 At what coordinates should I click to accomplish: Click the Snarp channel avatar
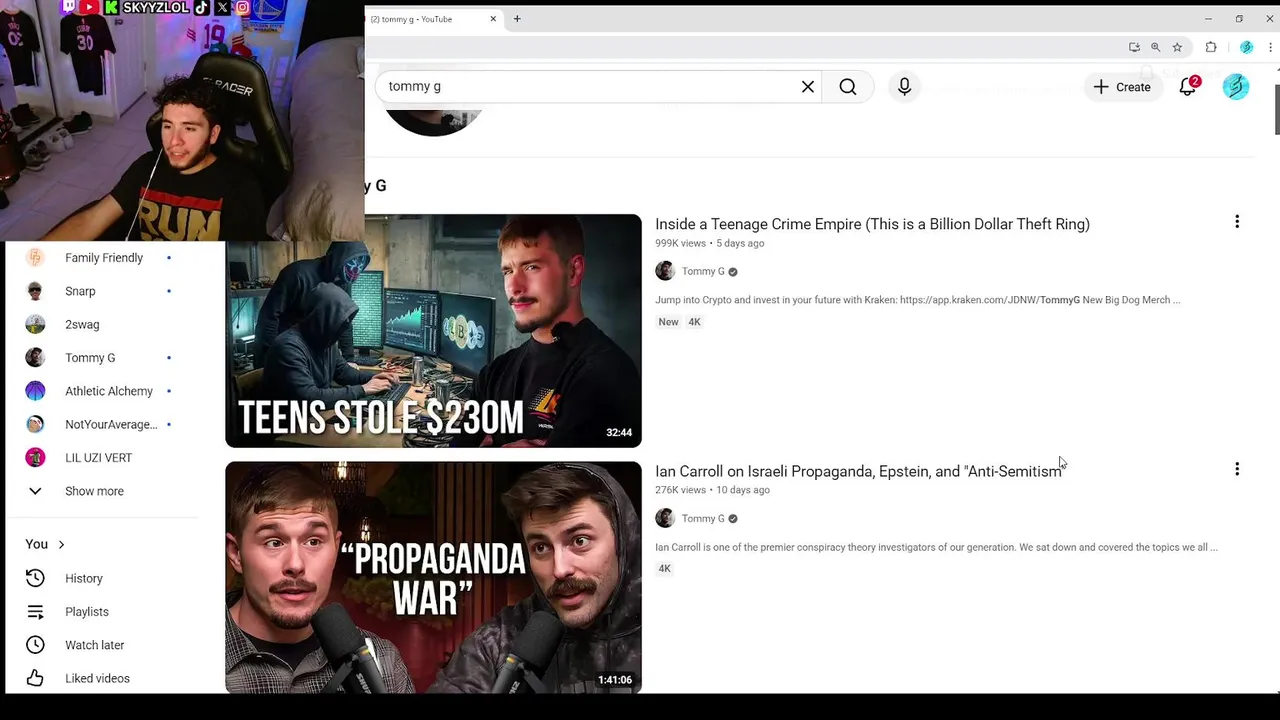(x=35, y=291)
